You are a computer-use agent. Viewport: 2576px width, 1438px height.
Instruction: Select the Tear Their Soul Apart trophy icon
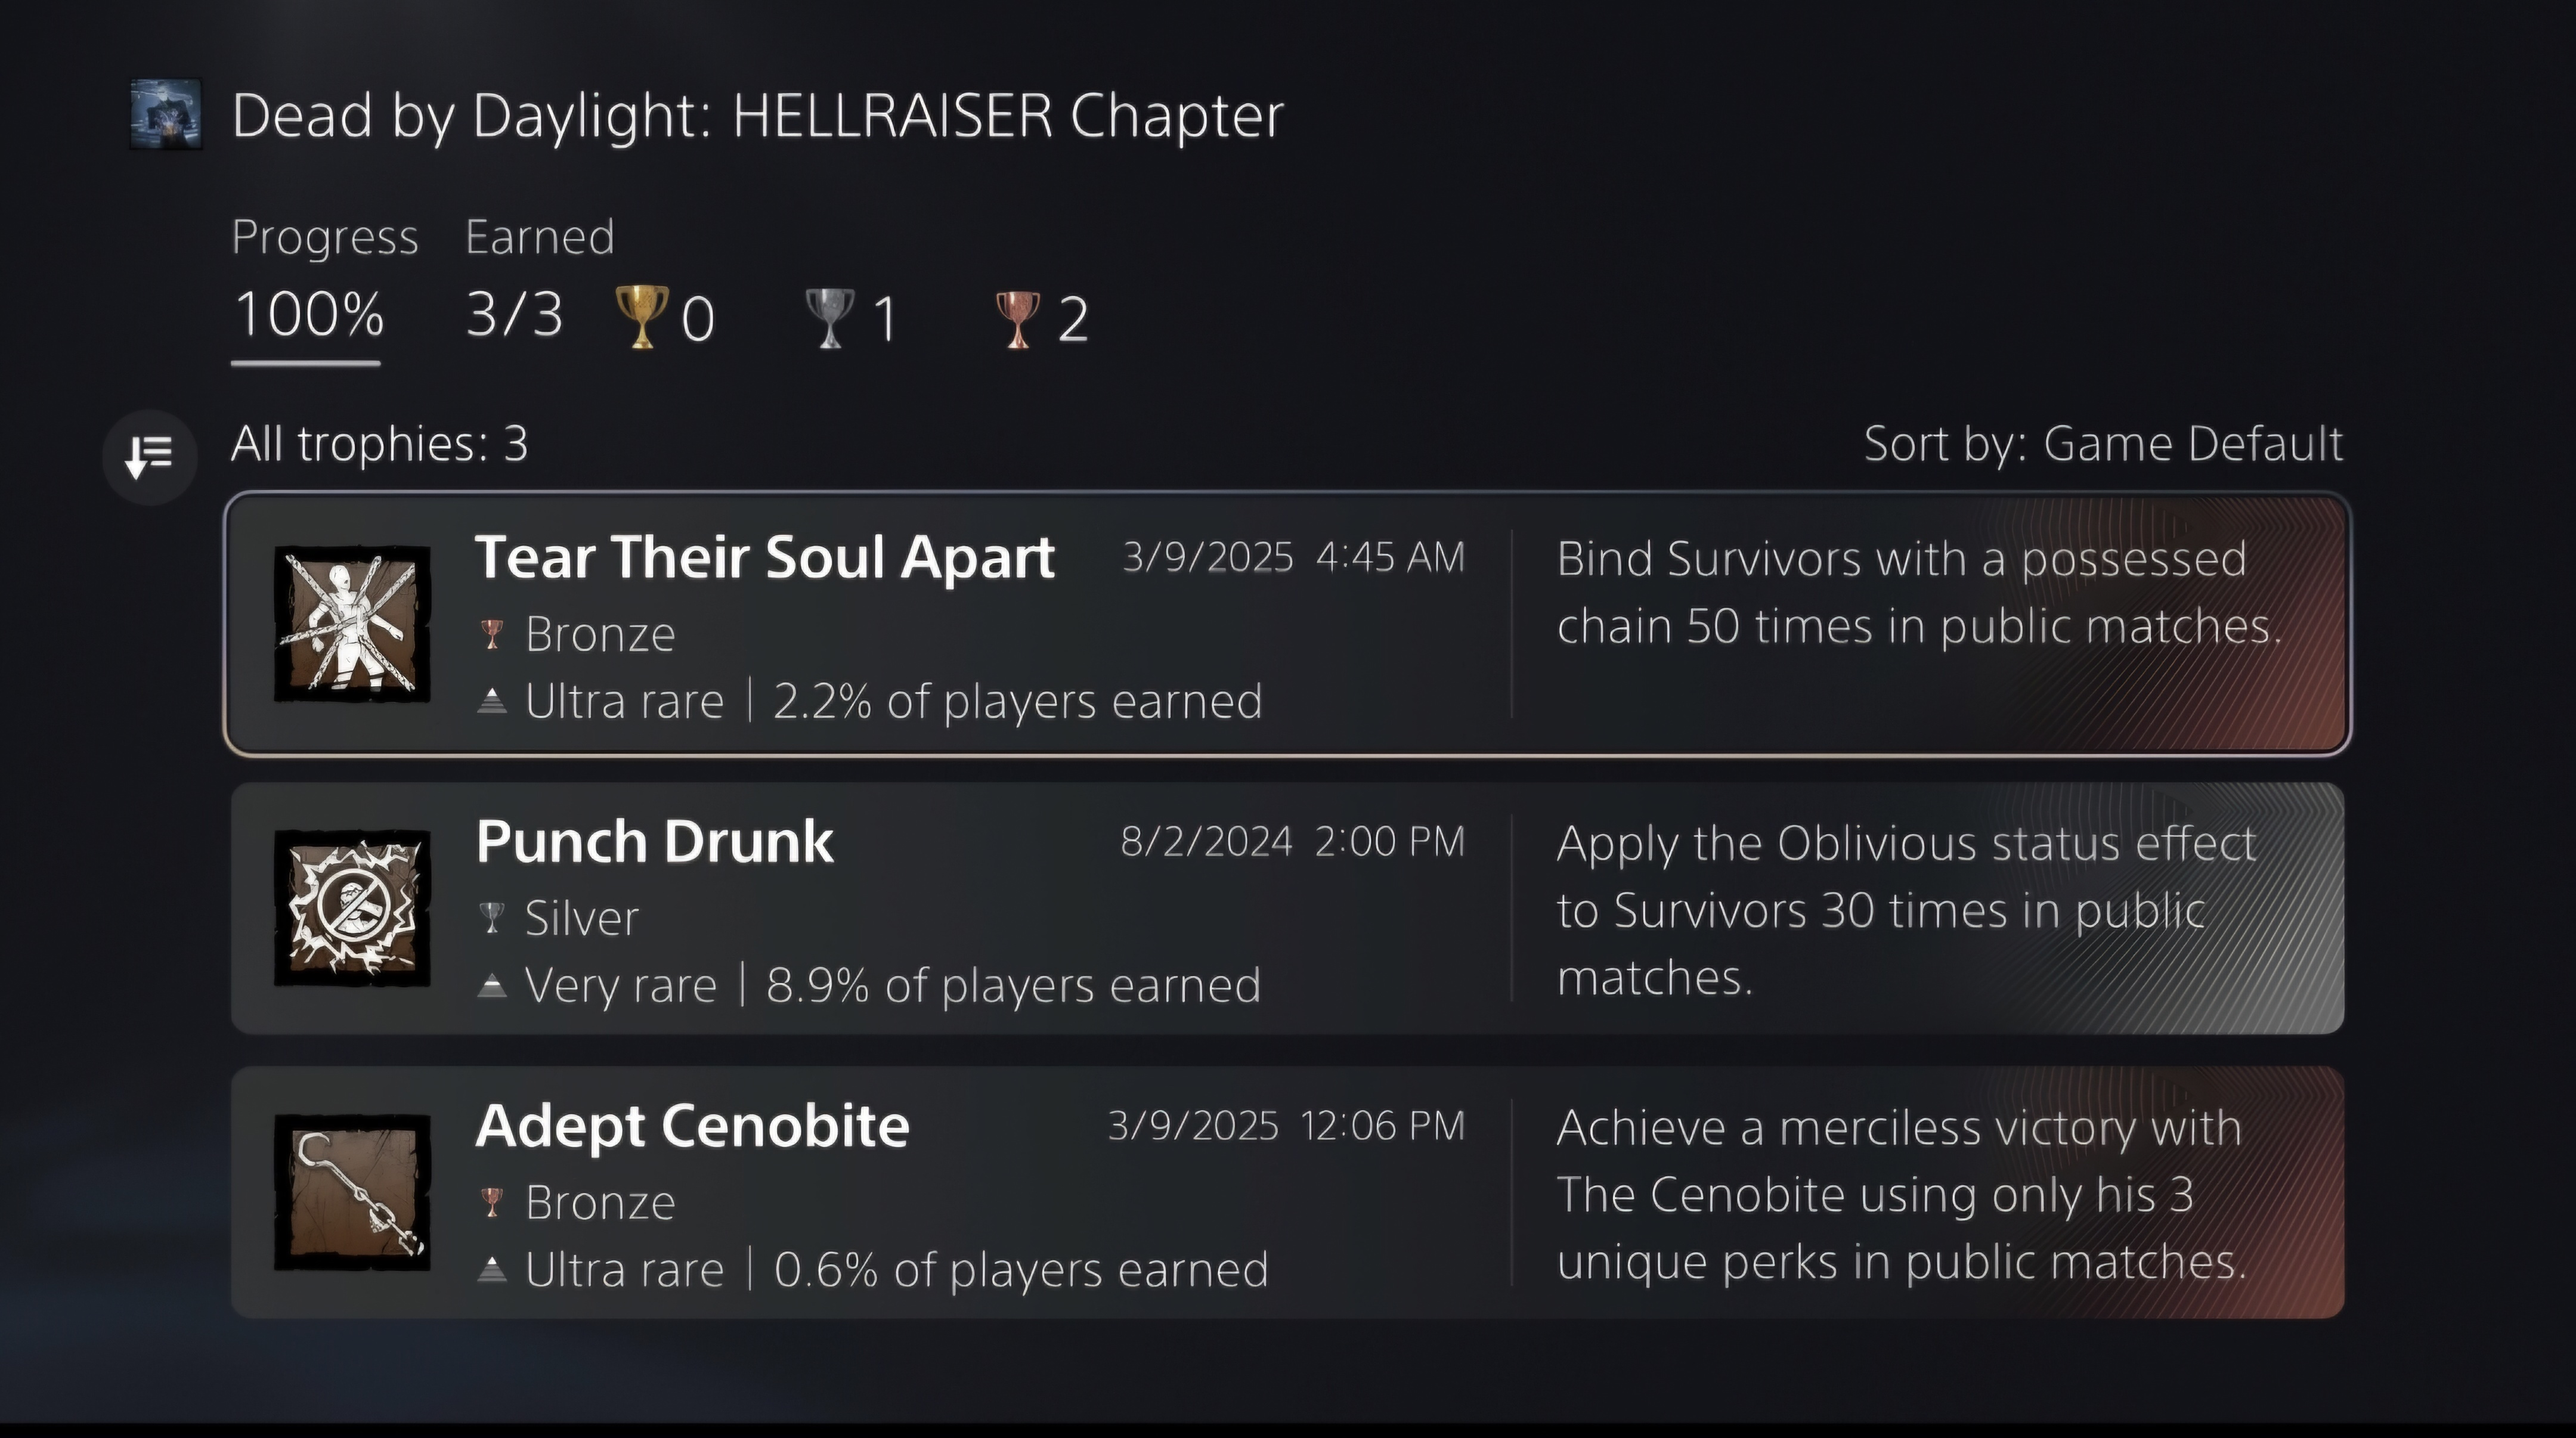coord(352,624)
